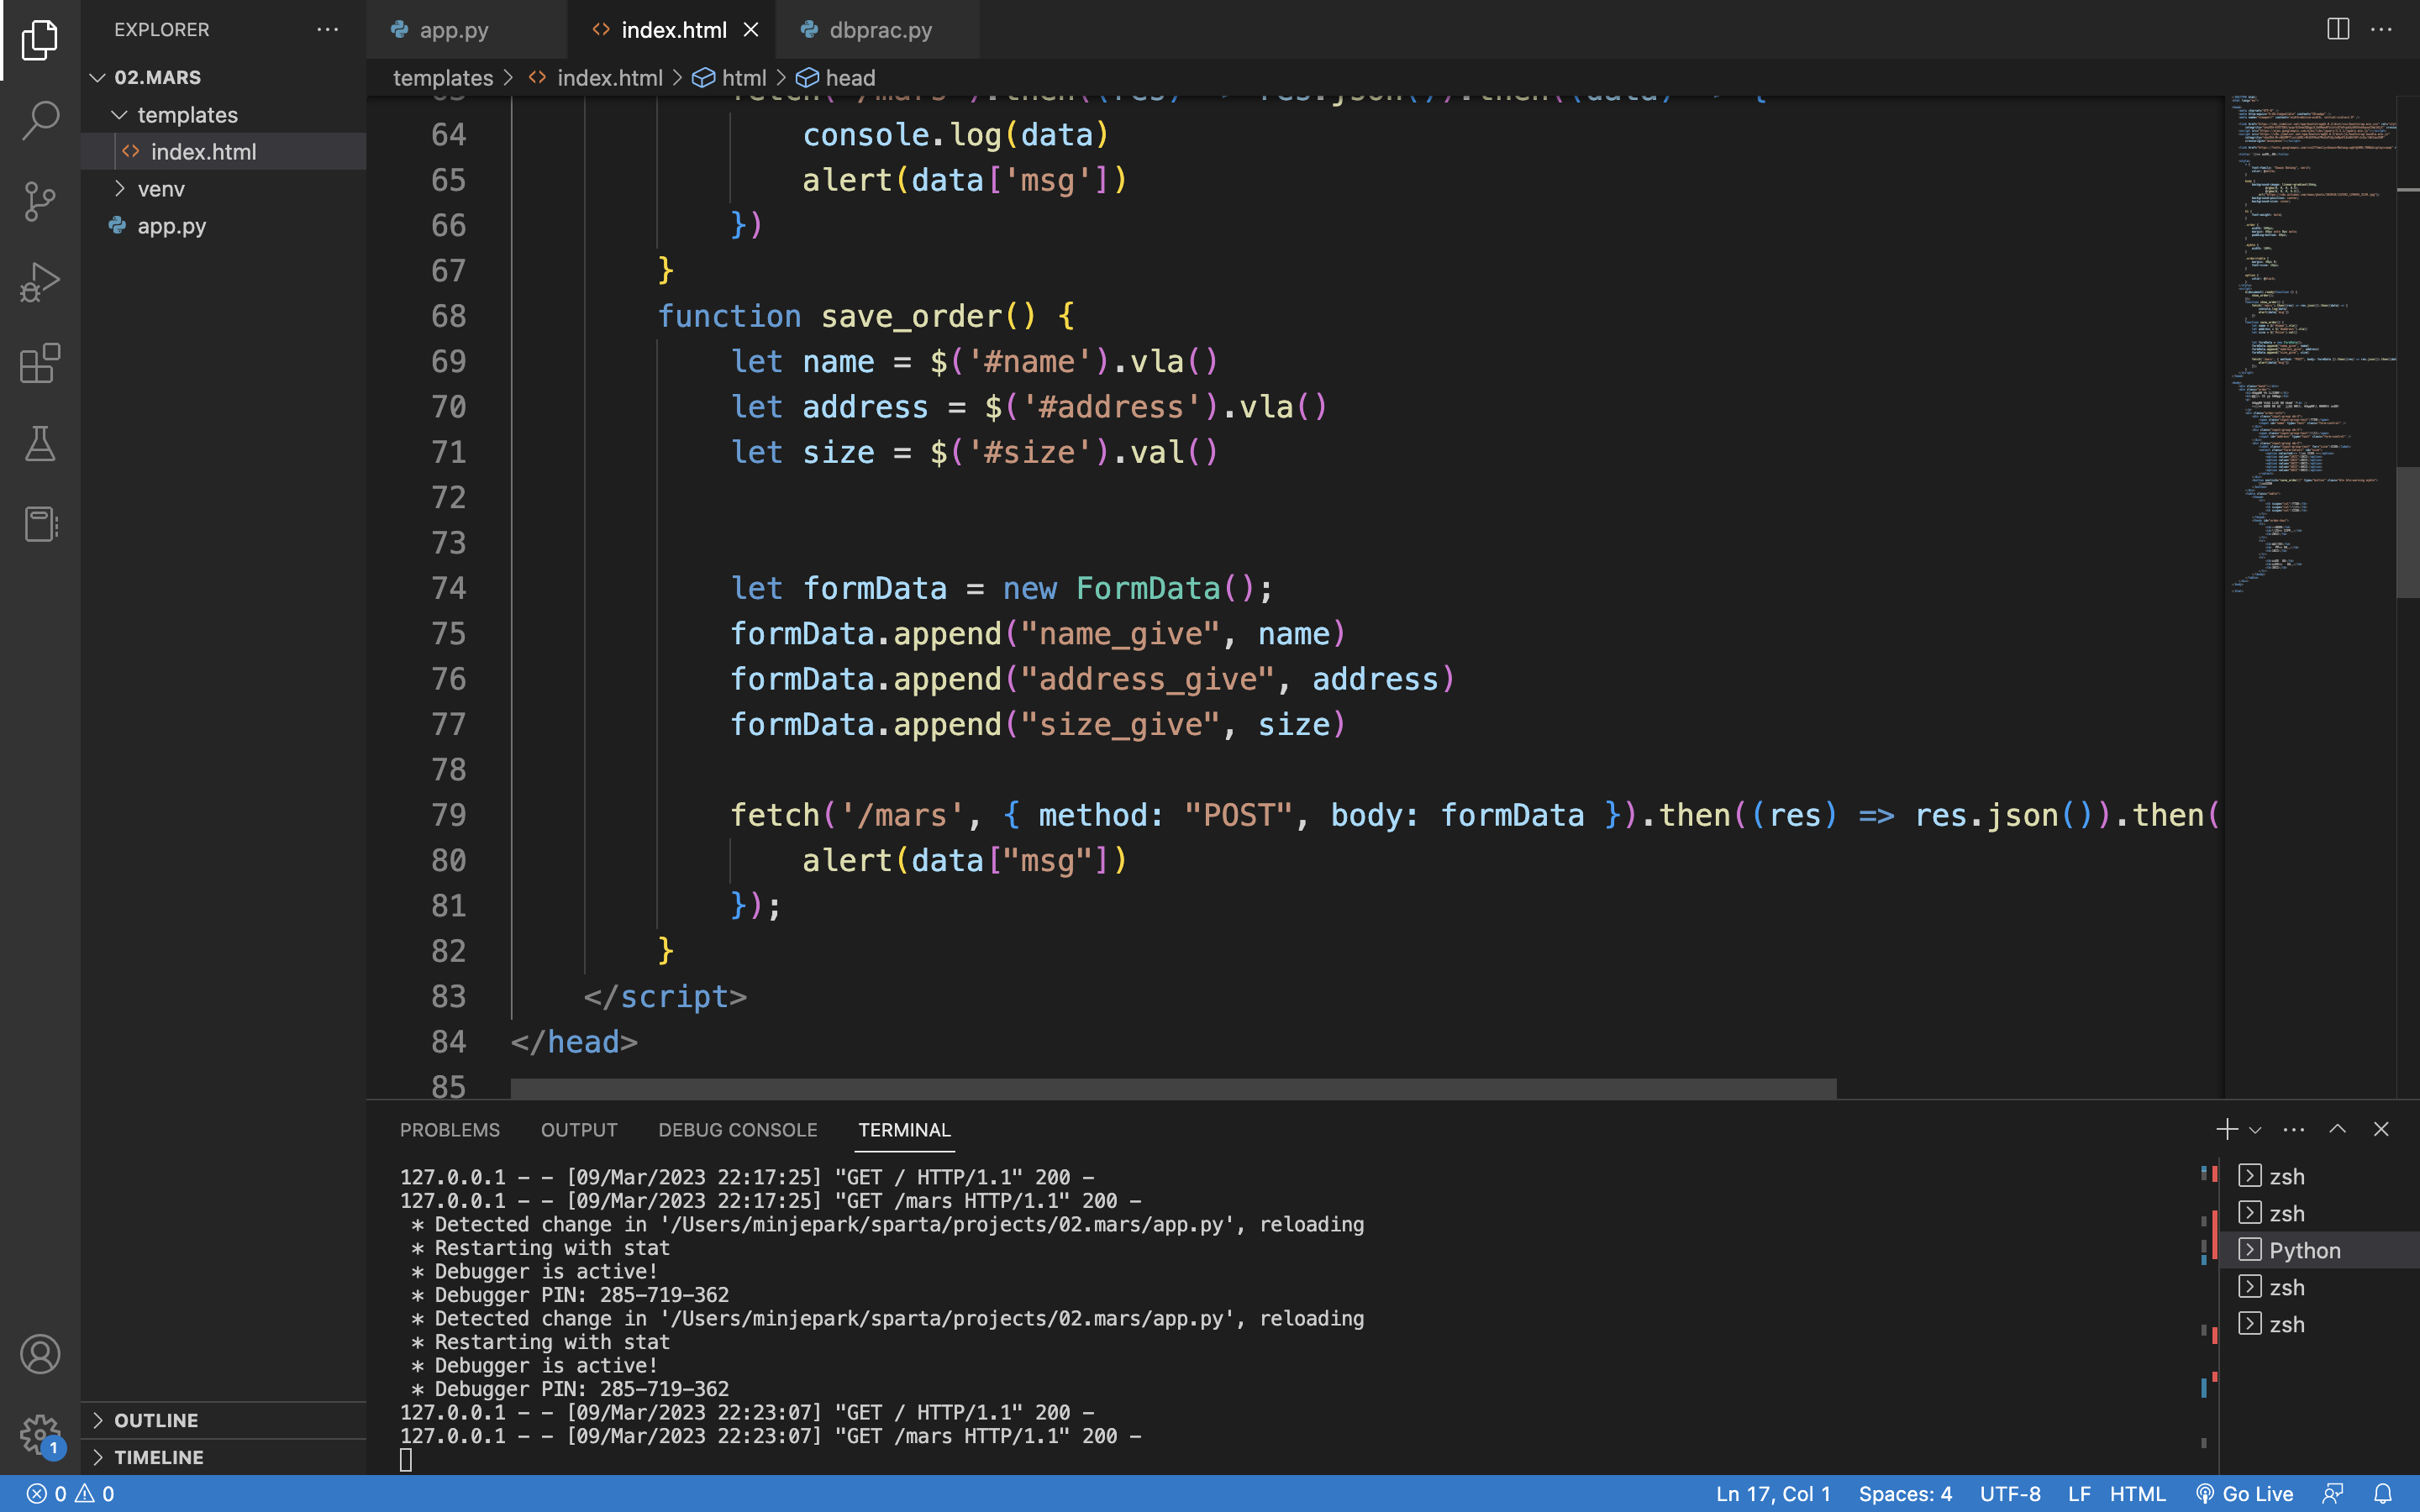Click templates in the breadcrumb
This screenshot has height=1512, width=2420.
[443, 78]
